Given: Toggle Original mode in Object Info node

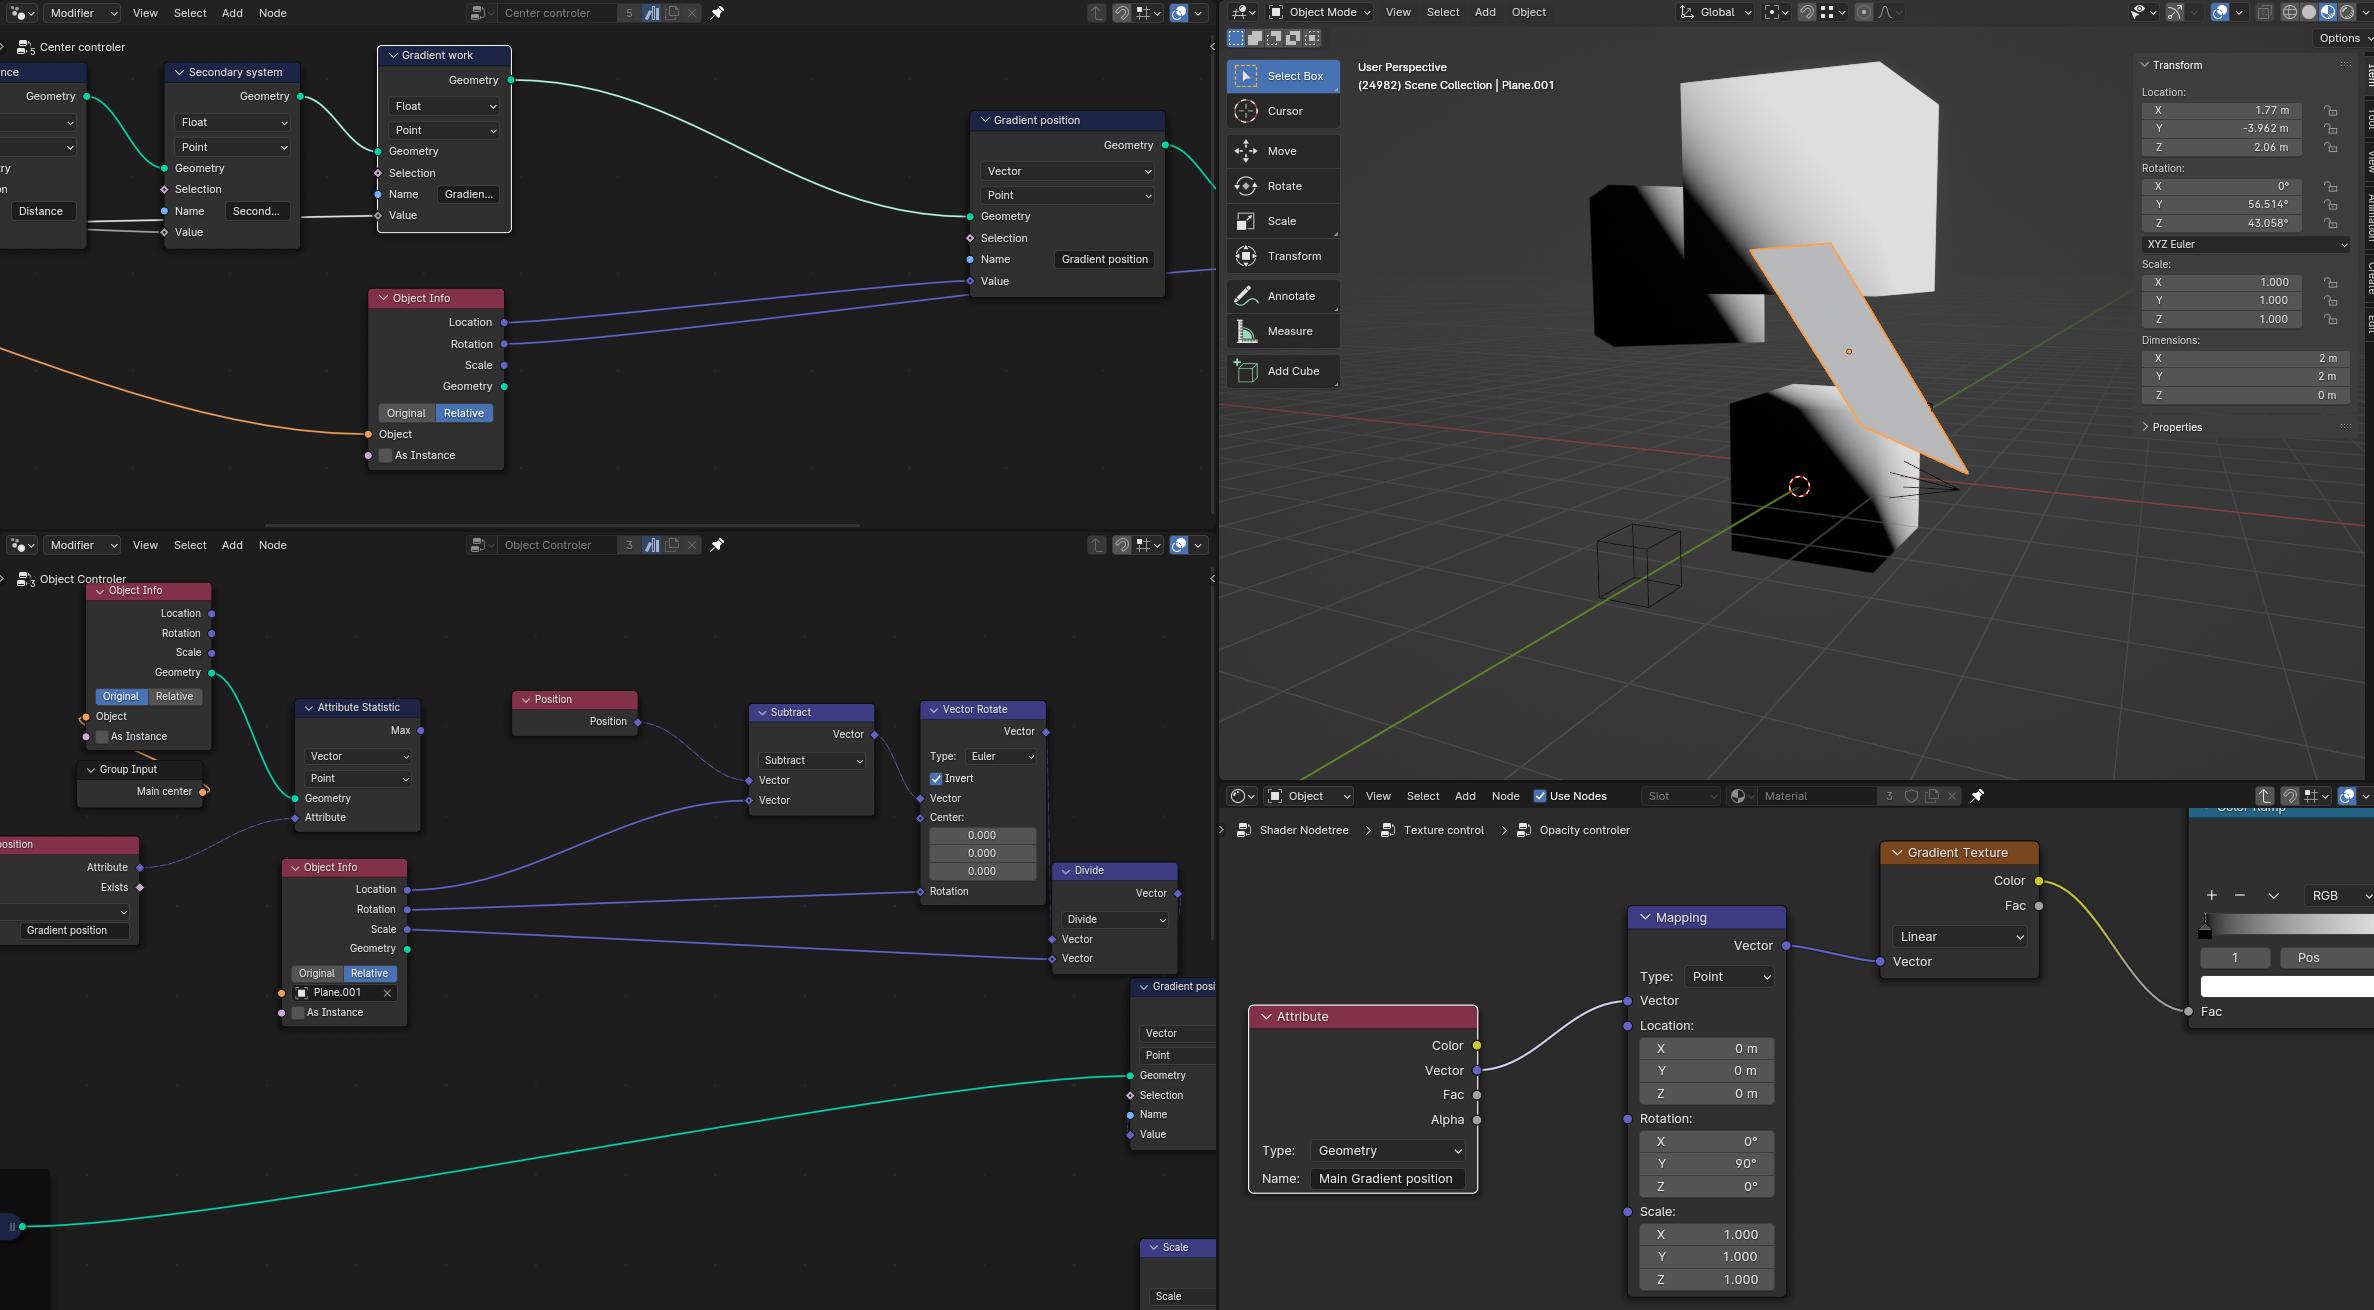Looking at the screenshot, I should coord(405,413).
